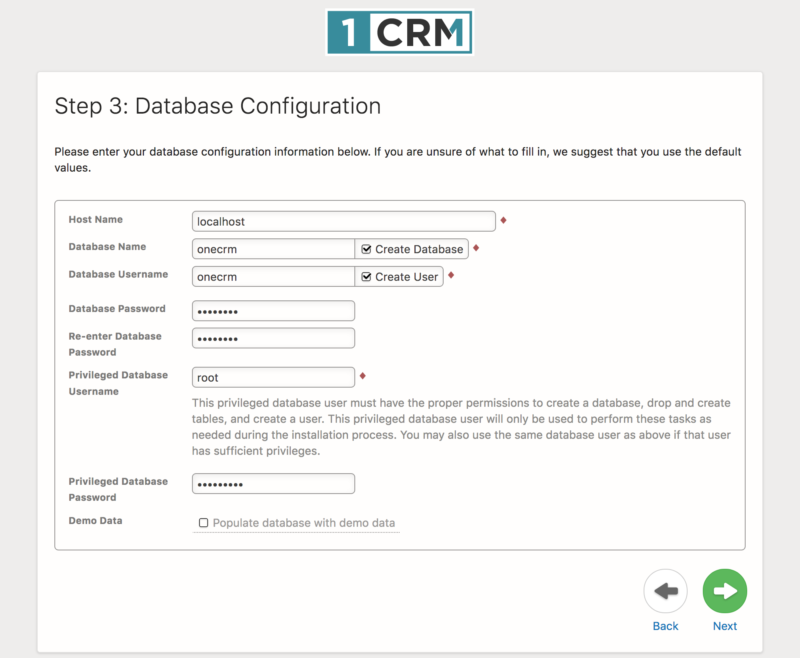Click the green Next arrow icon
This screenshot has width=800, height=658.
tap(724, 591)
